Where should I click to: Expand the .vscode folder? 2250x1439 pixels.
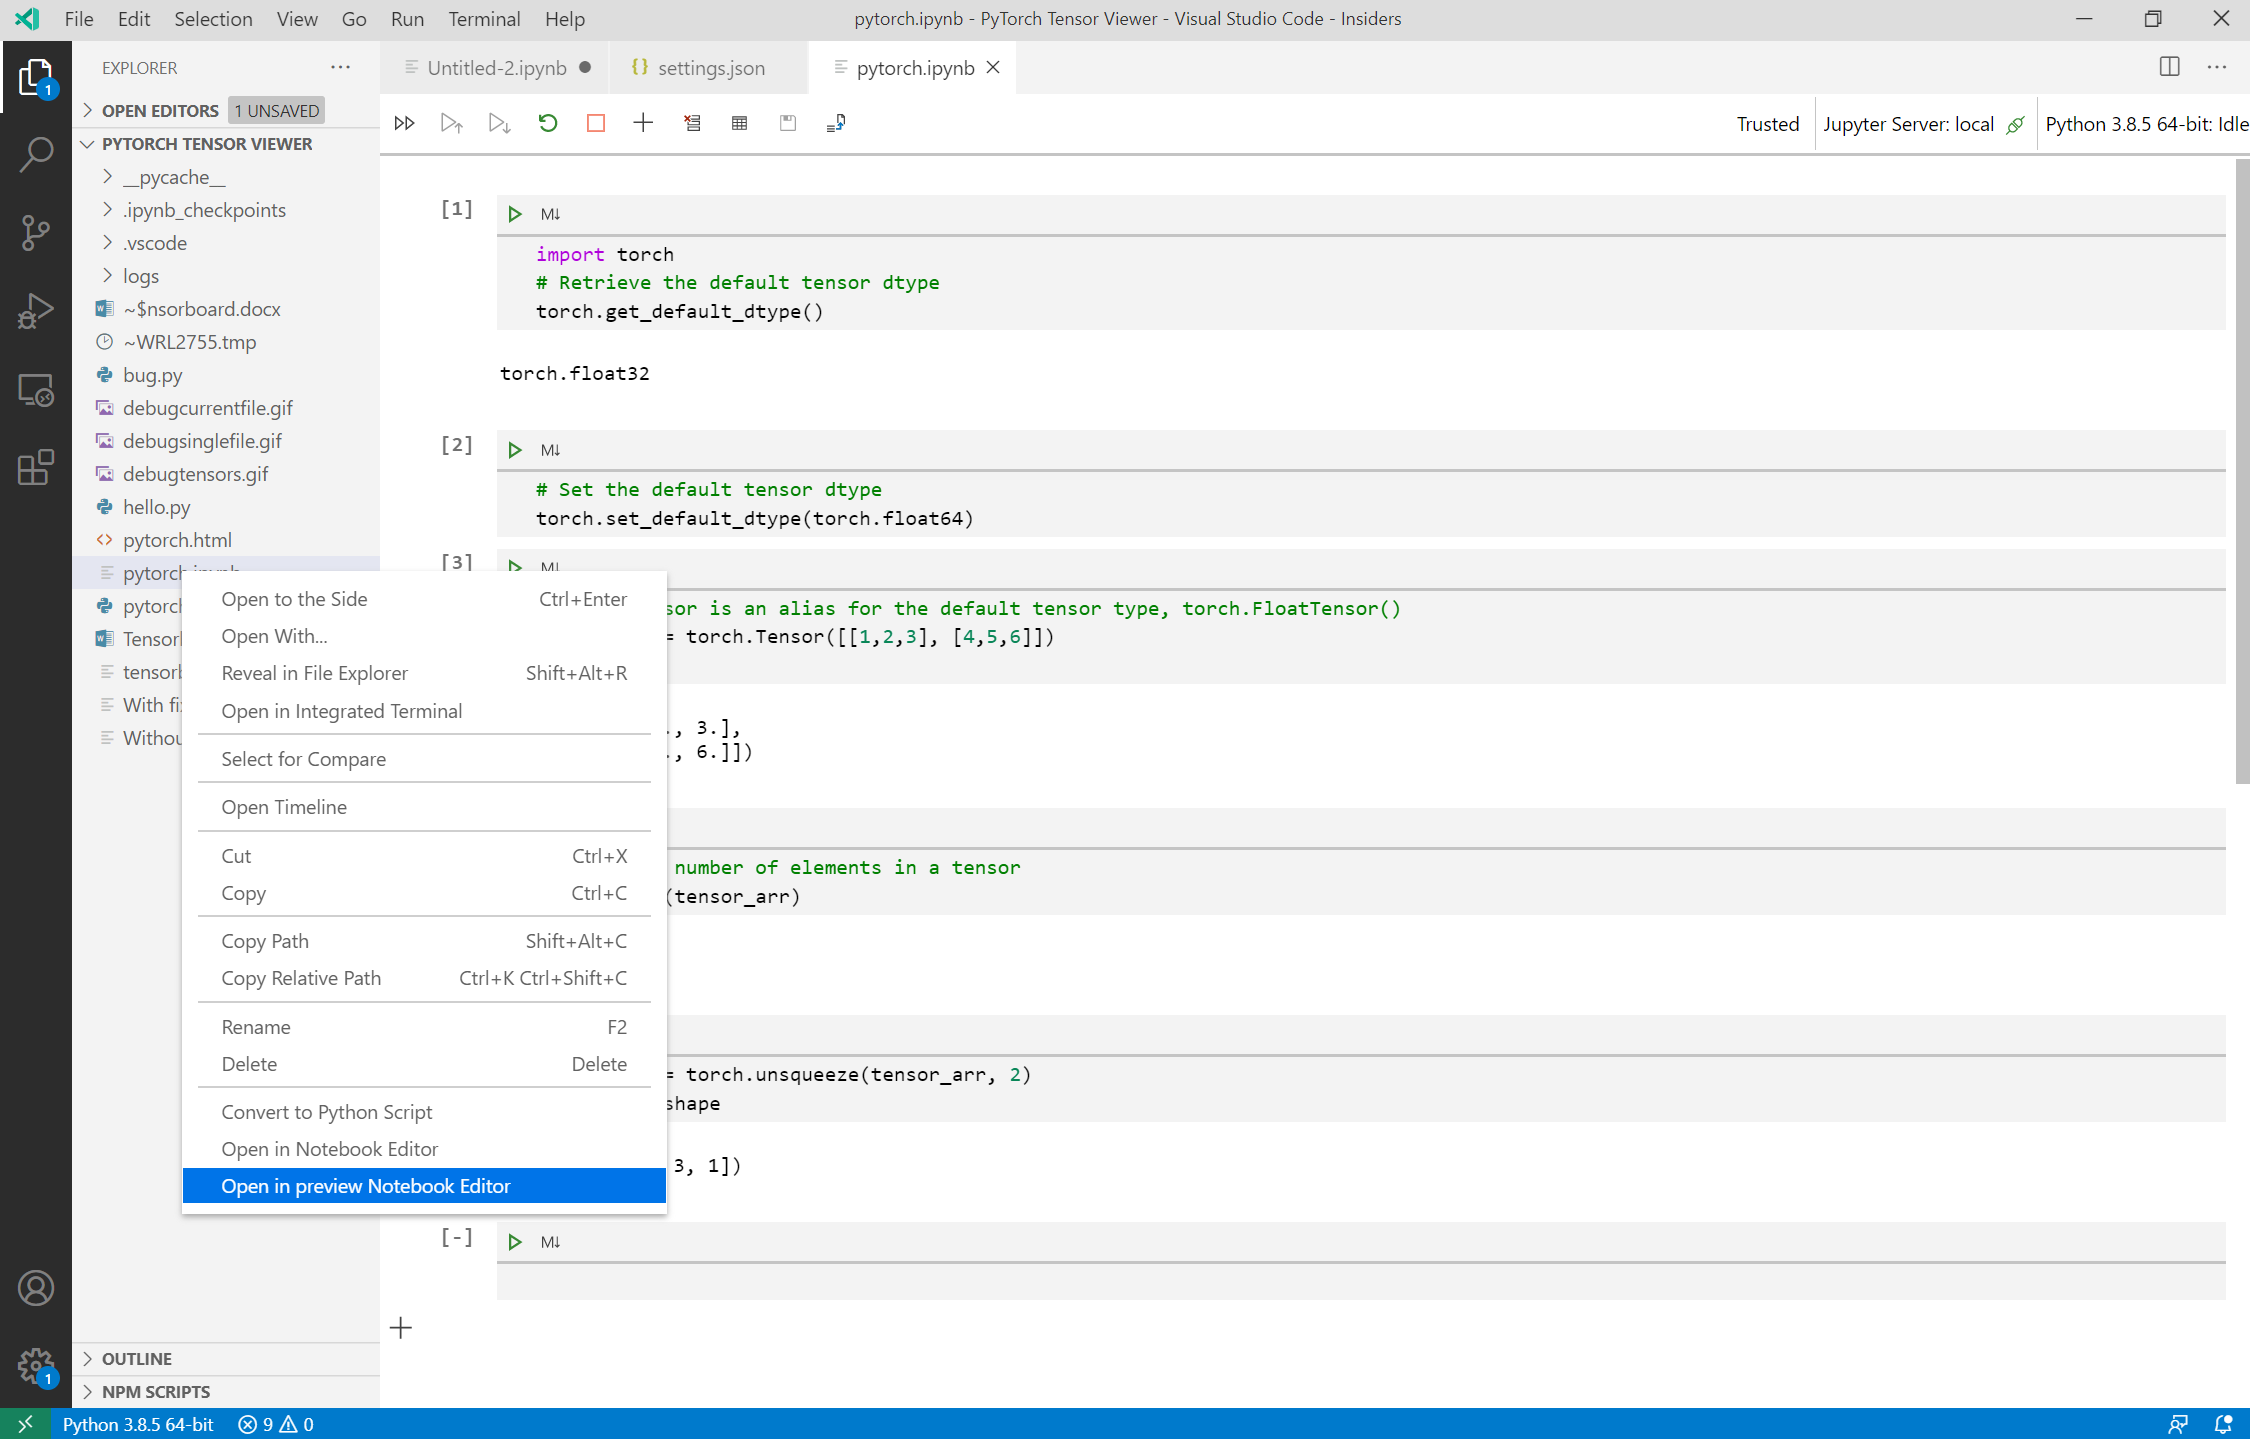[x=154, y=243]
